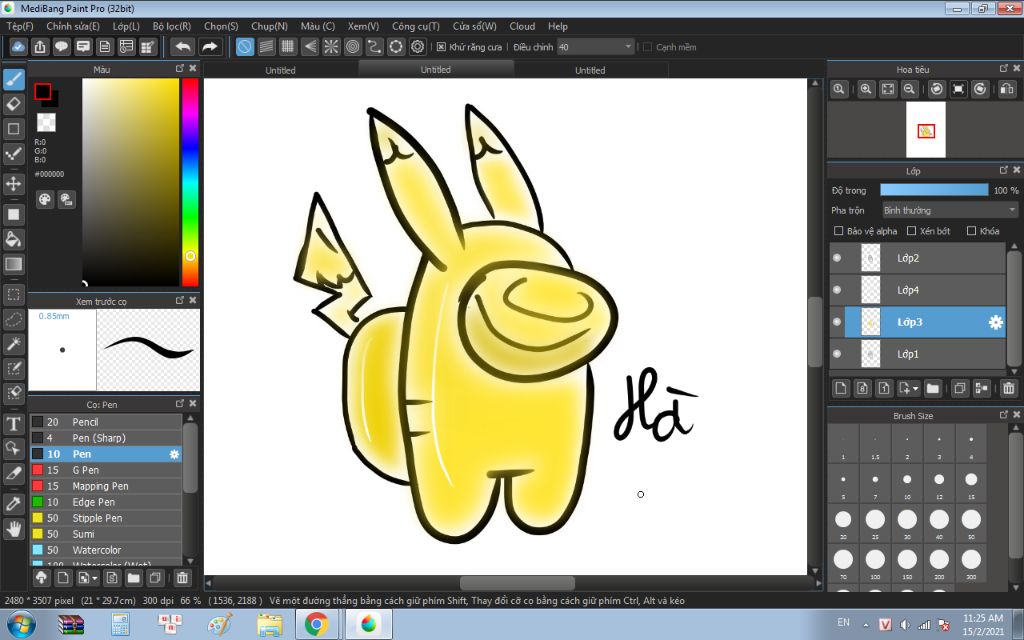Screen dimensions: 1024x640
Task: Select the transparent color swatch
Action: [x=46, y=122]
